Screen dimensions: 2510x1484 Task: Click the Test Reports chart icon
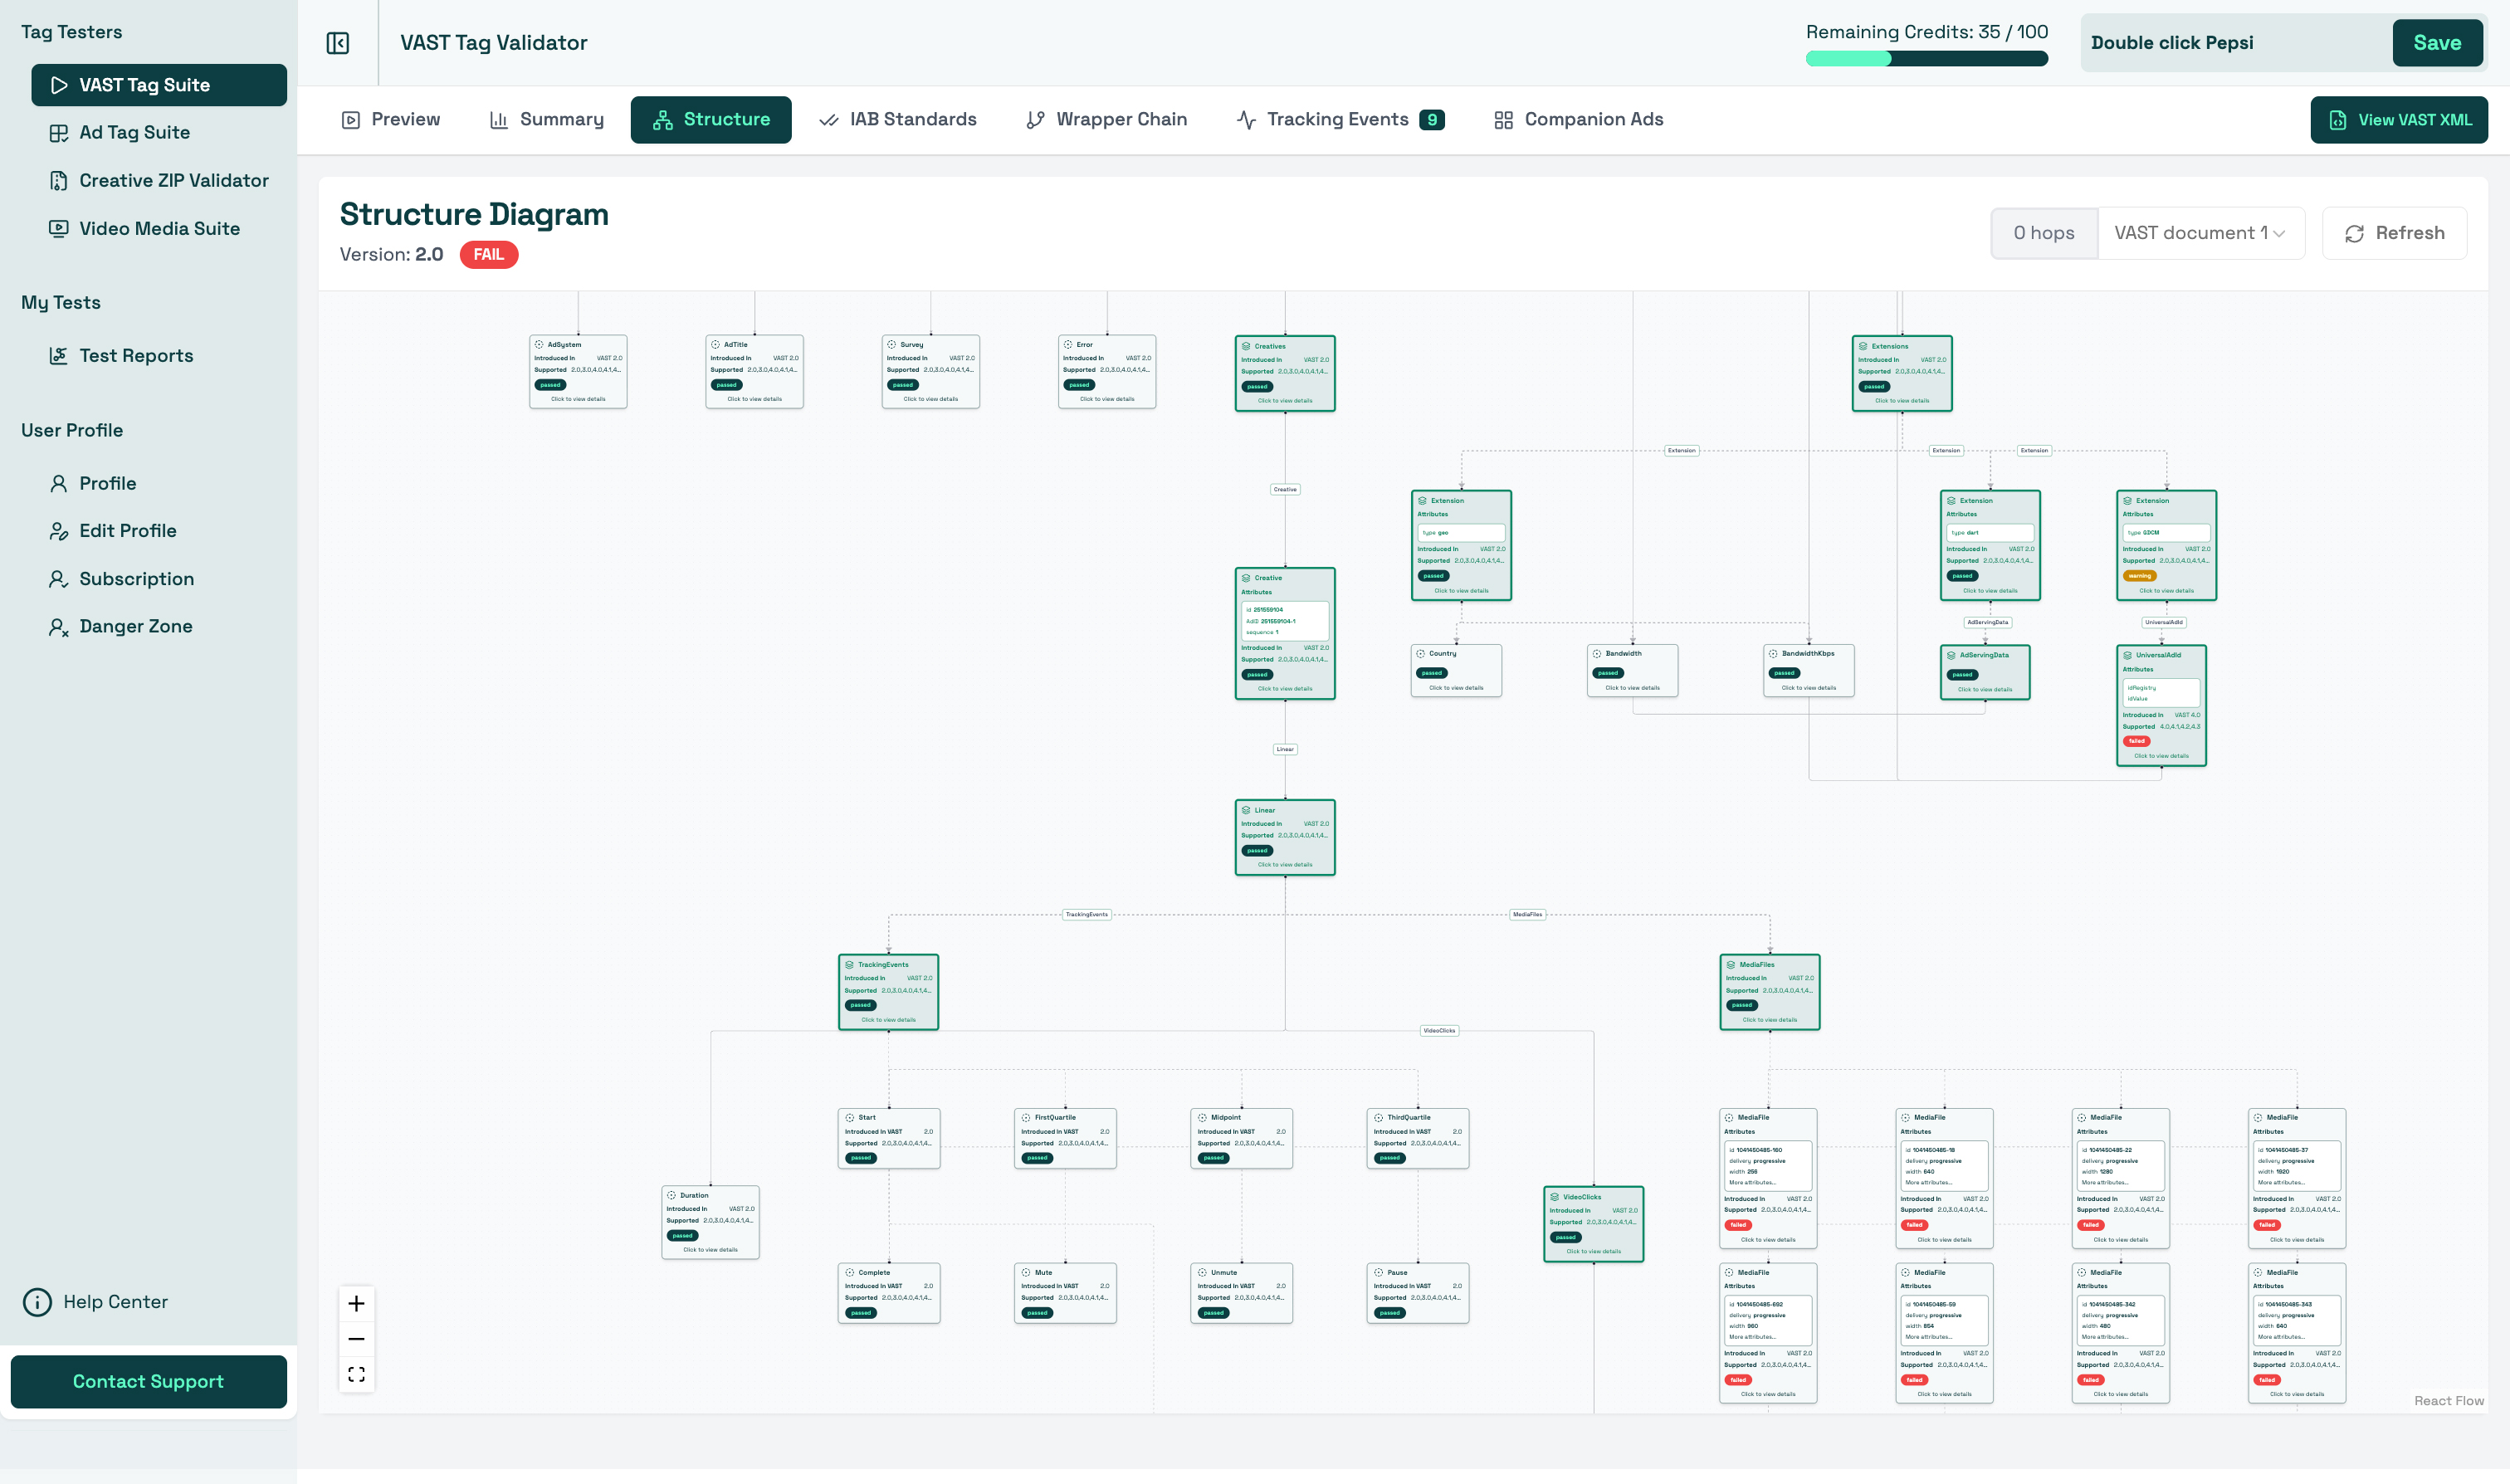(x=59, y=356)
